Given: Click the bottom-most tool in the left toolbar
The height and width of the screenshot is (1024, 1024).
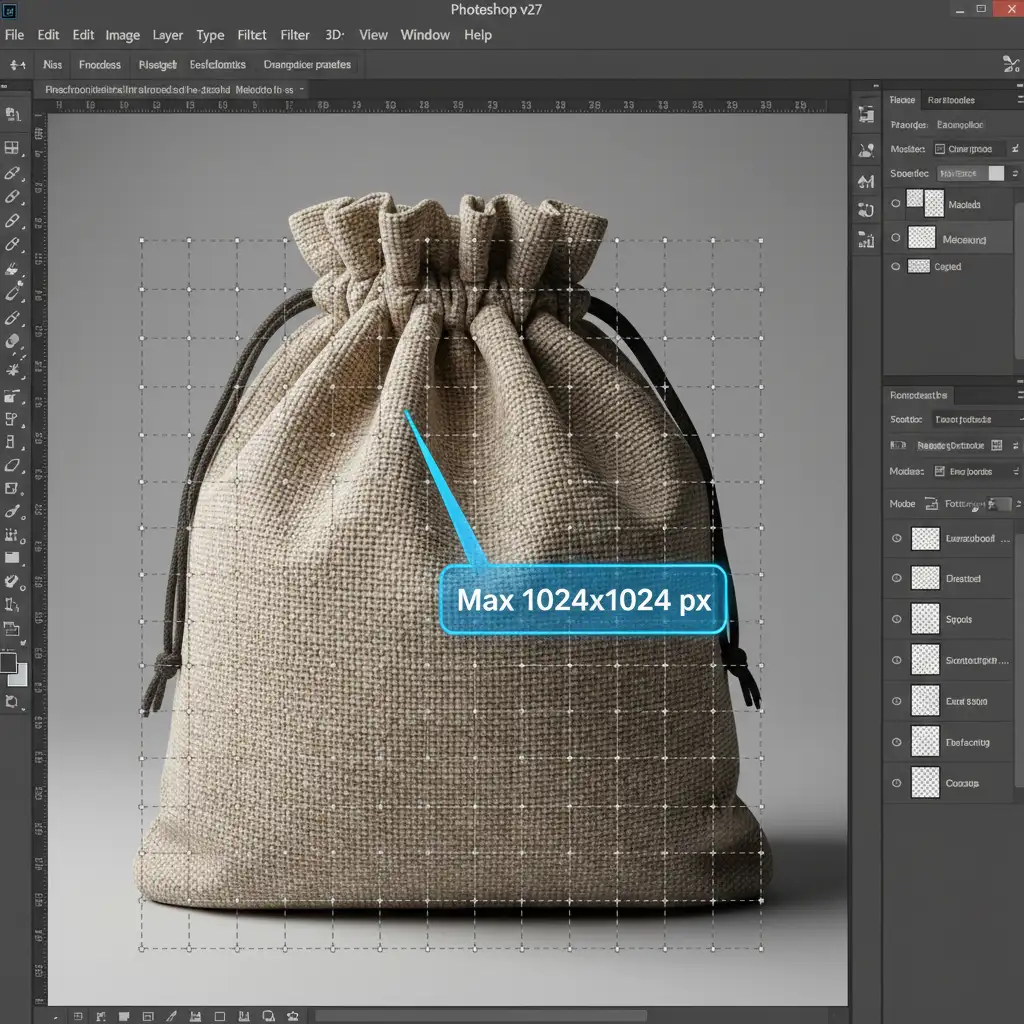Looking at the screenshot, I should [x=12, y=702].
